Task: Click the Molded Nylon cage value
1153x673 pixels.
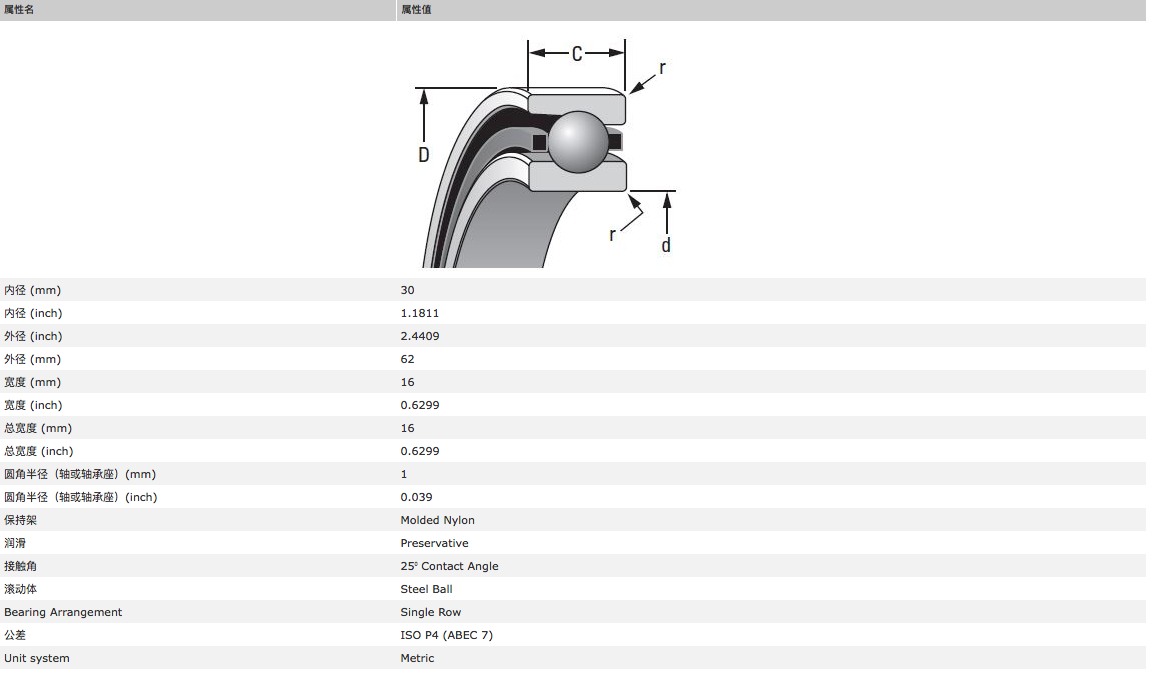Action: pyautogui.click(x=437, y=520)
